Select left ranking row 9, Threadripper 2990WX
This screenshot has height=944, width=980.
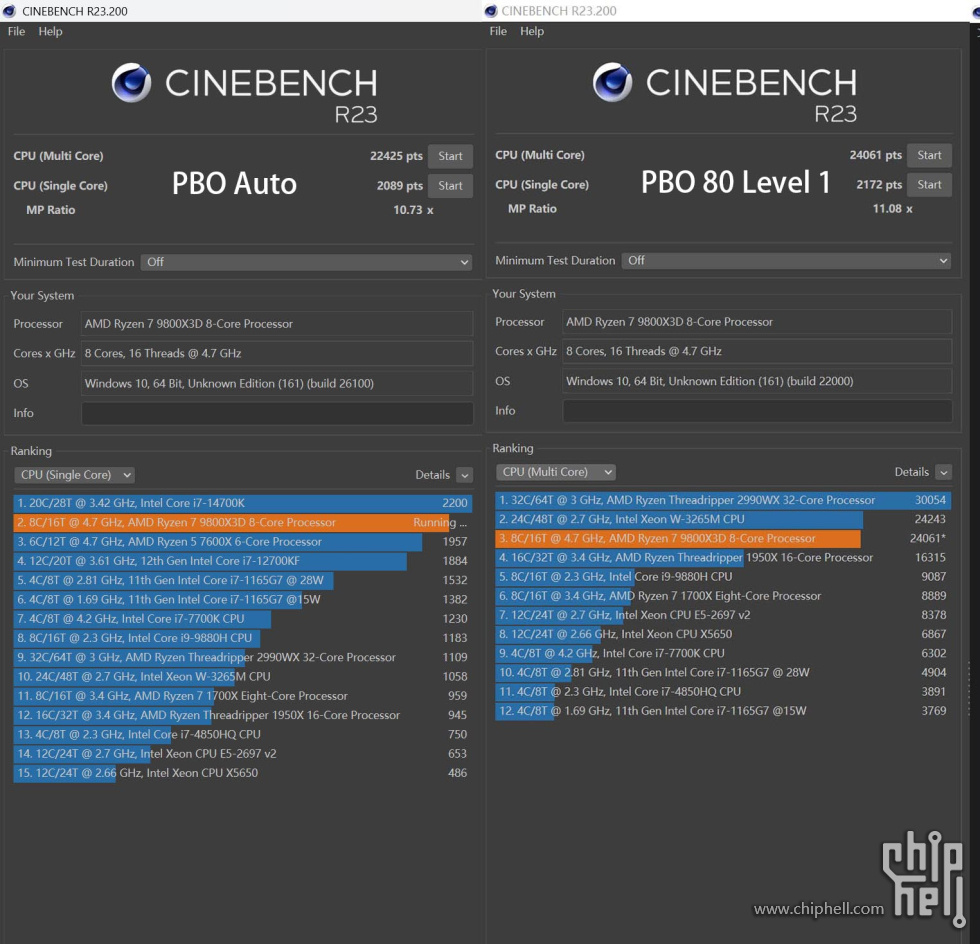[242, 657]
